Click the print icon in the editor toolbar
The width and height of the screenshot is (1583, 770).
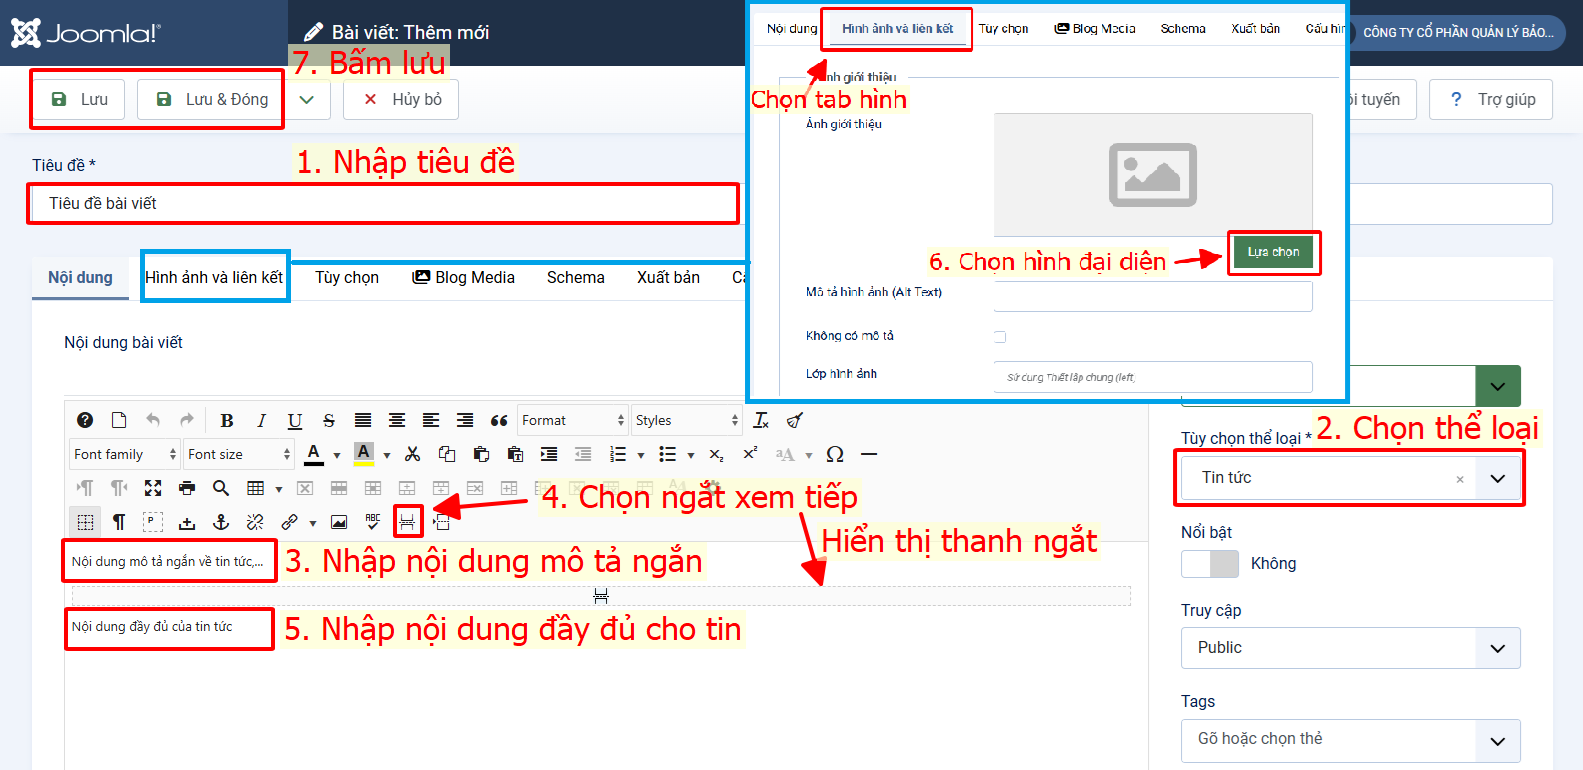187,488
